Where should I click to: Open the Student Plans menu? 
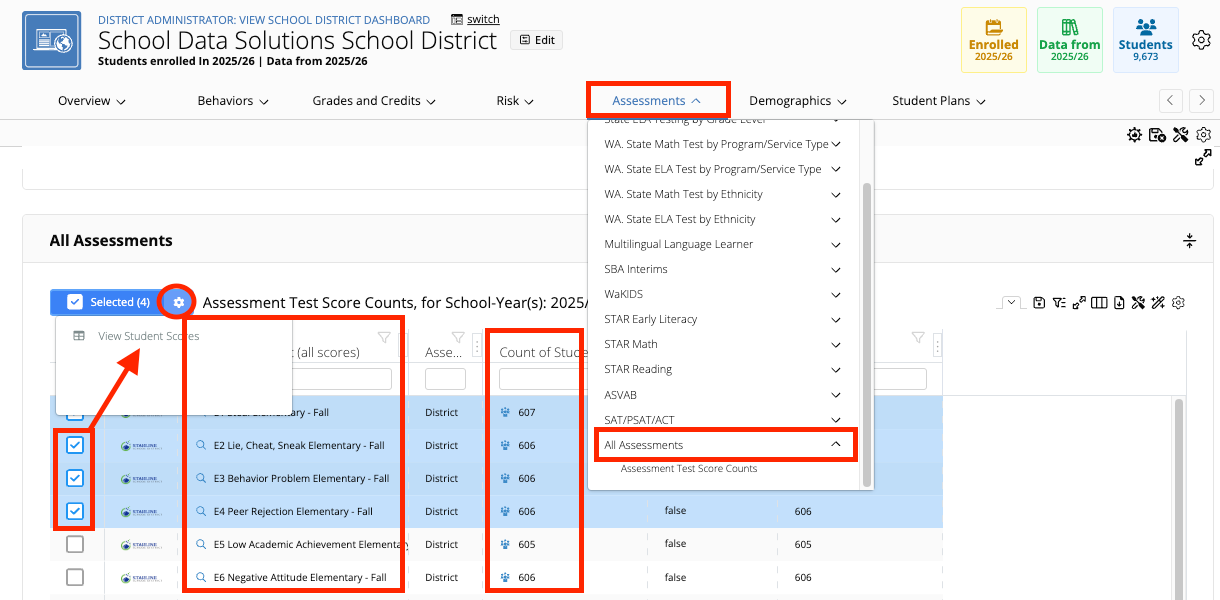[x=939, y=101]
